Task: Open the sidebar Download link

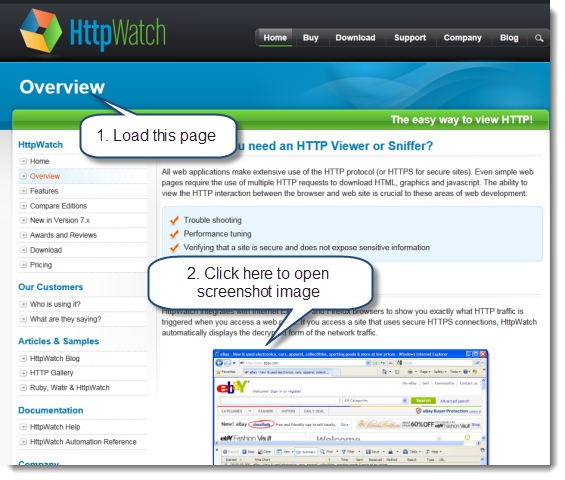Action: (46, 250)
